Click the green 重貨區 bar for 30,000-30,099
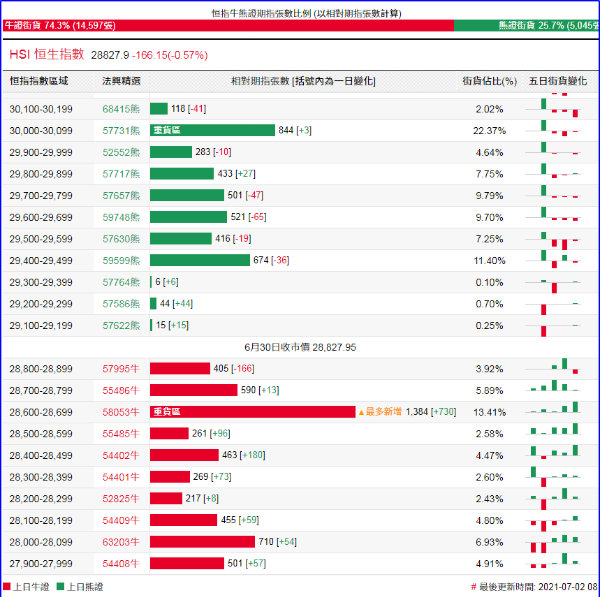 212,130
